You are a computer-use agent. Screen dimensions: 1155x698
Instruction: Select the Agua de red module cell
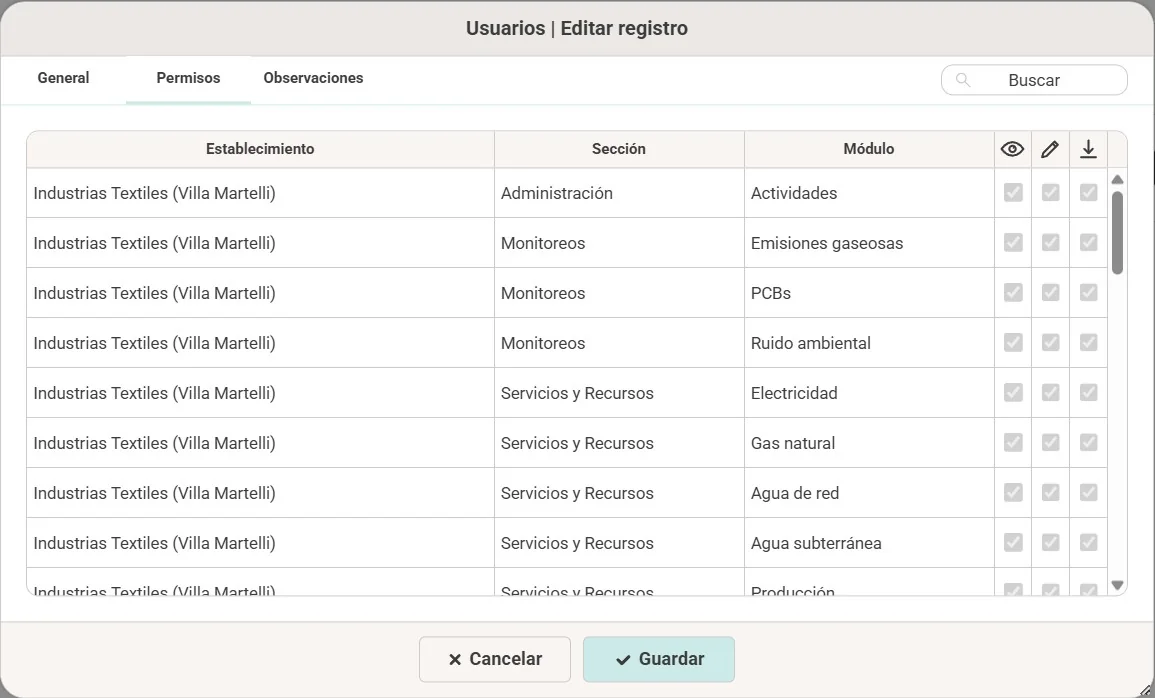869,493
